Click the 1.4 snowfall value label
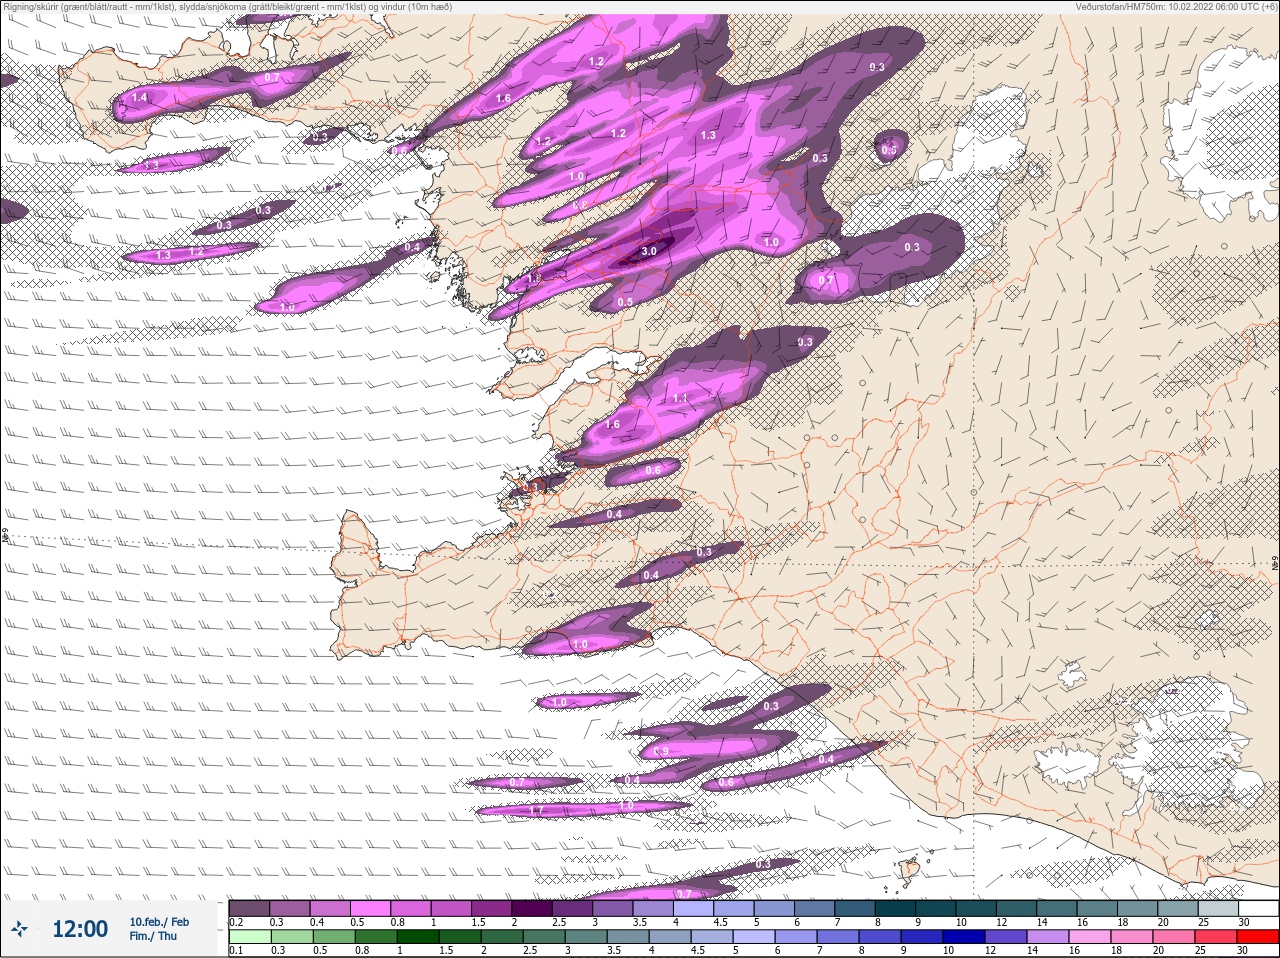1280x958 pixels. click(139, 98)
